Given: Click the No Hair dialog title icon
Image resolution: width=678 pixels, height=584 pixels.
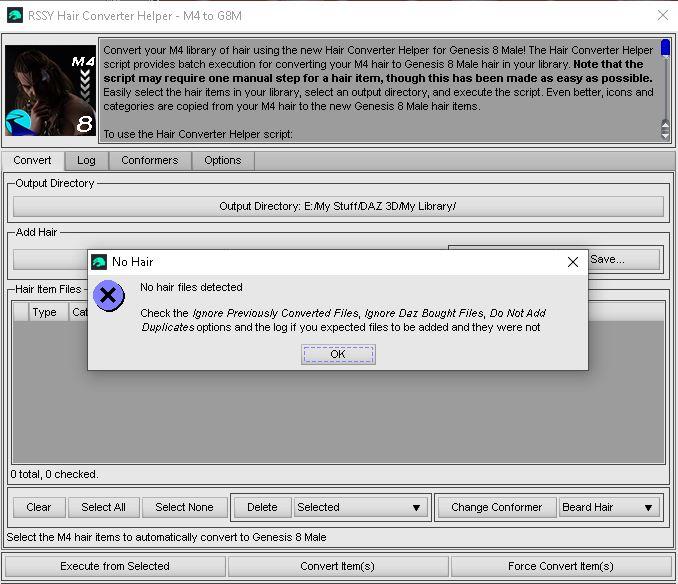Looking at the screenshot, I should pos(99,262).
